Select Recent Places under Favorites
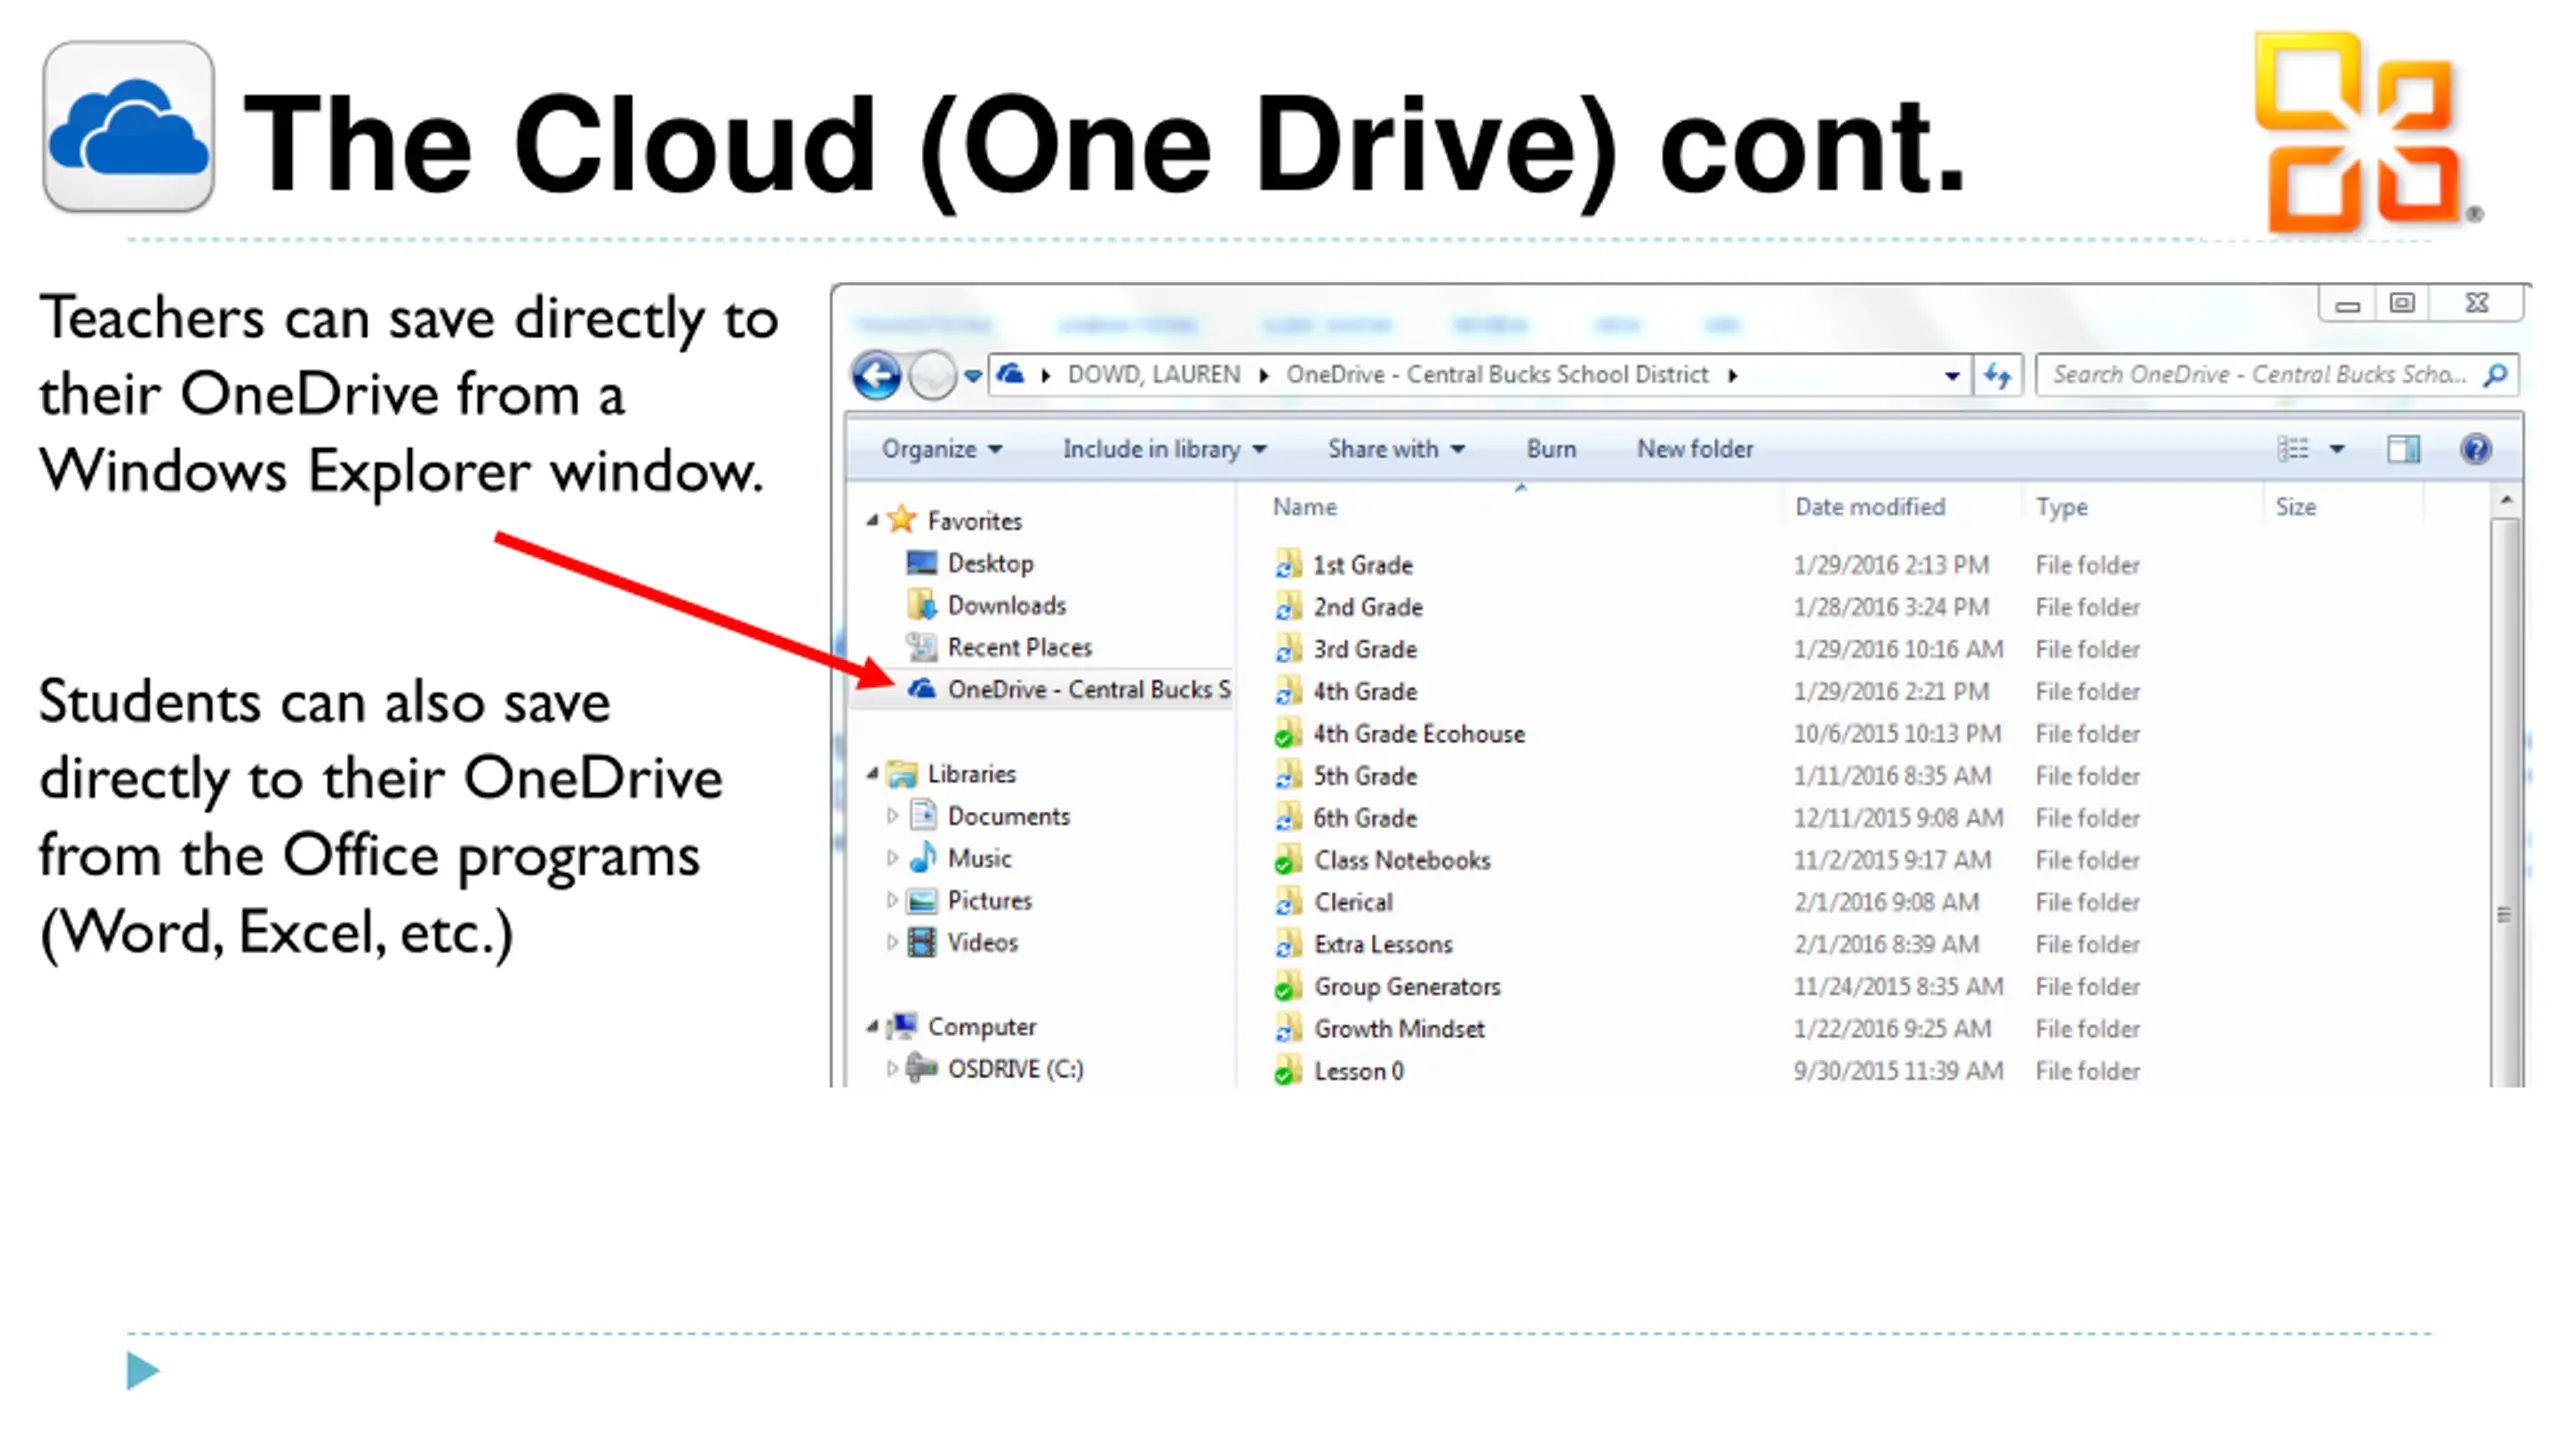 click(x=1019, y=647)
